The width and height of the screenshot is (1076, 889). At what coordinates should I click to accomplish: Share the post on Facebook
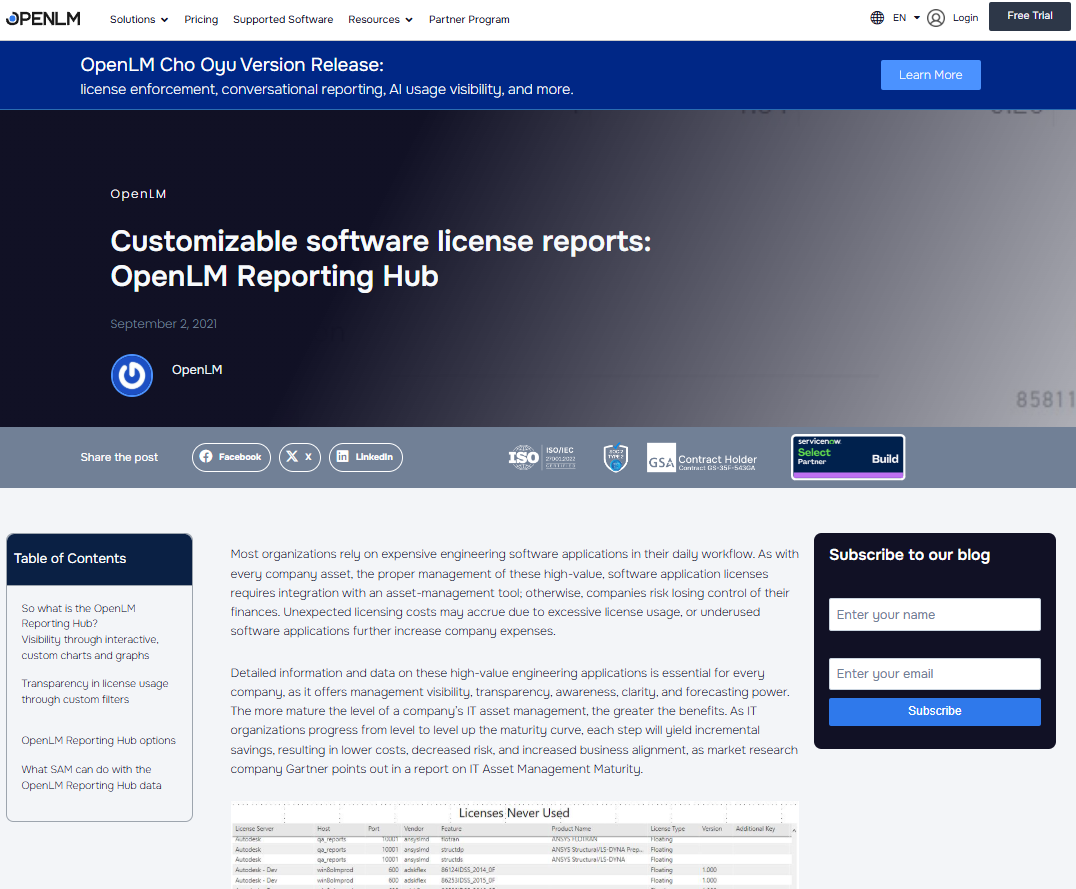point(231,457)
